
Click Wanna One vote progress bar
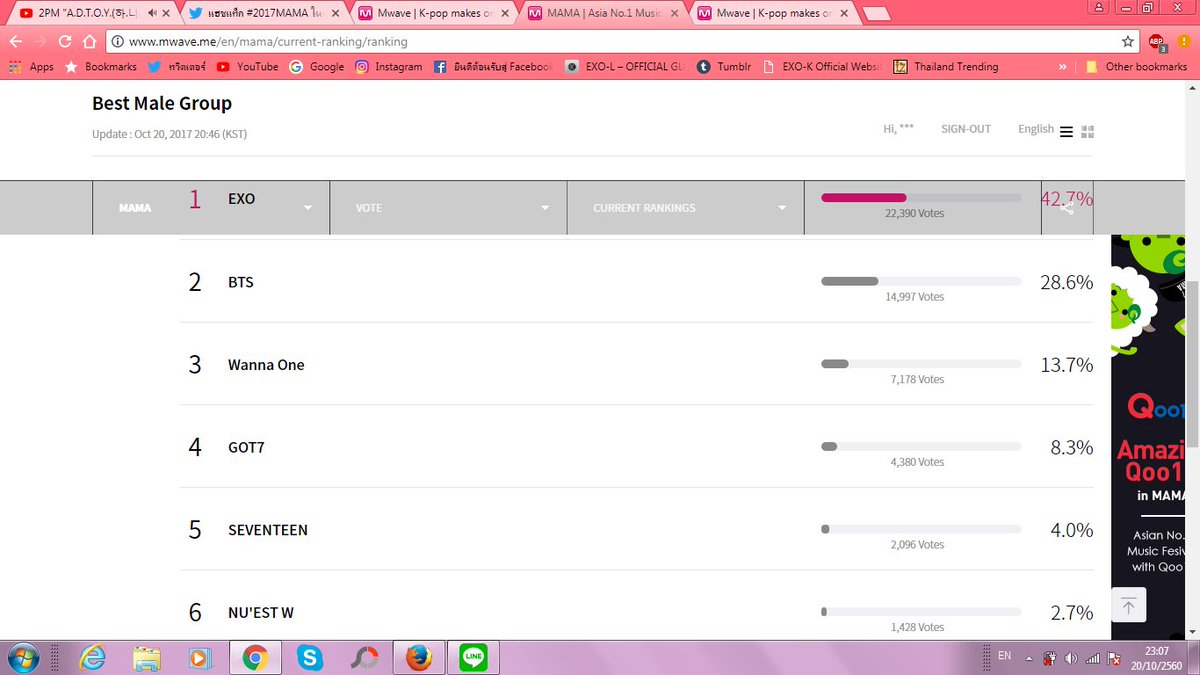coord(921,365)
